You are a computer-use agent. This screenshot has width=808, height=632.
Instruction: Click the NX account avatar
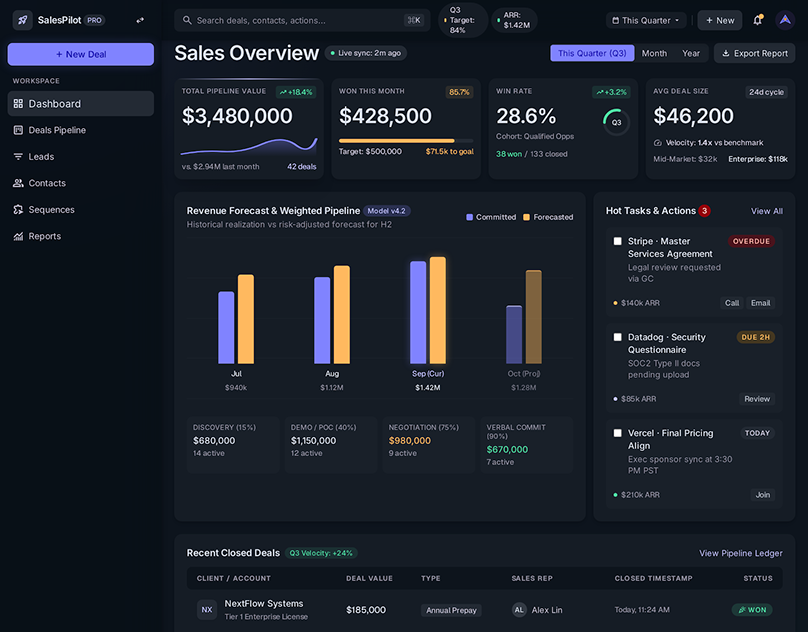pos(207,609)
